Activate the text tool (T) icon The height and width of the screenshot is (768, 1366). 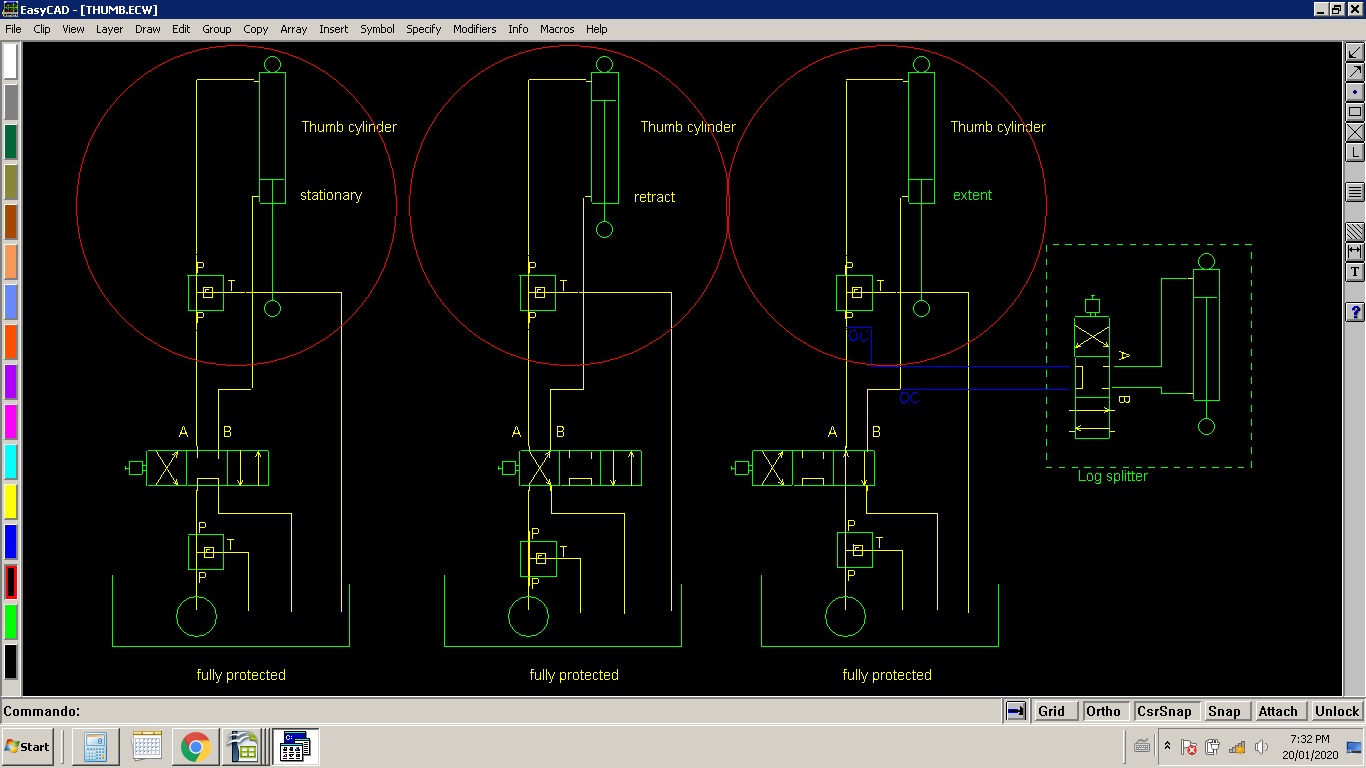[x=1355, y=272]
